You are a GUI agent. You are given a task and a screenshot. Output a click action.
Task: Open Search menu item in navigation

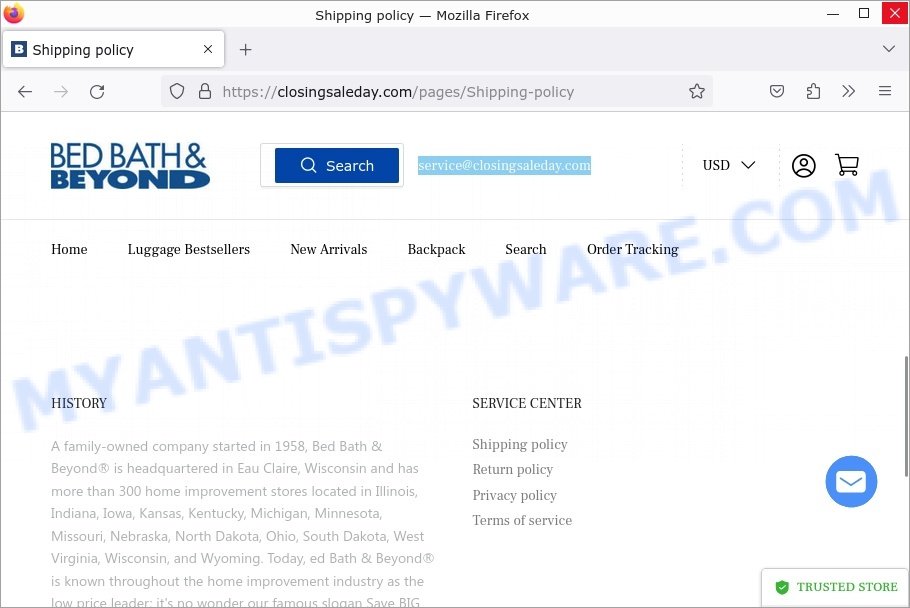525,249
